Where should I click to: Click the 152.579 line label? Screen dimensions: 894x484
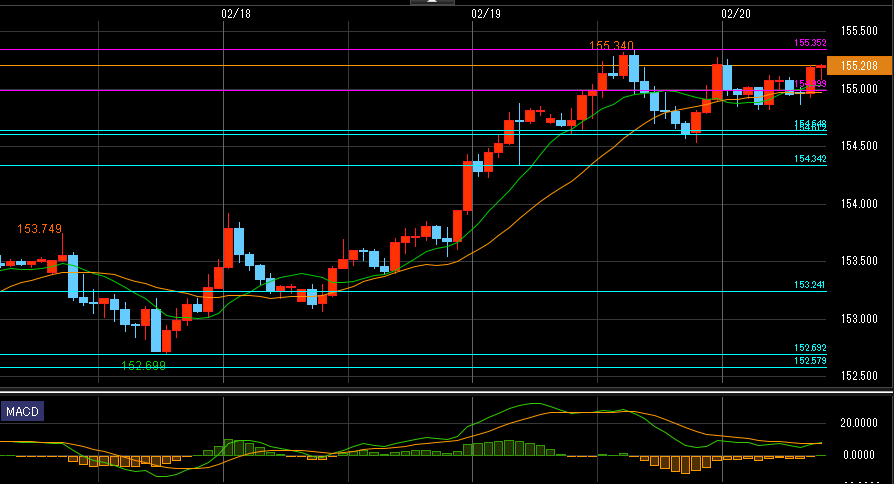pos(810,360)
